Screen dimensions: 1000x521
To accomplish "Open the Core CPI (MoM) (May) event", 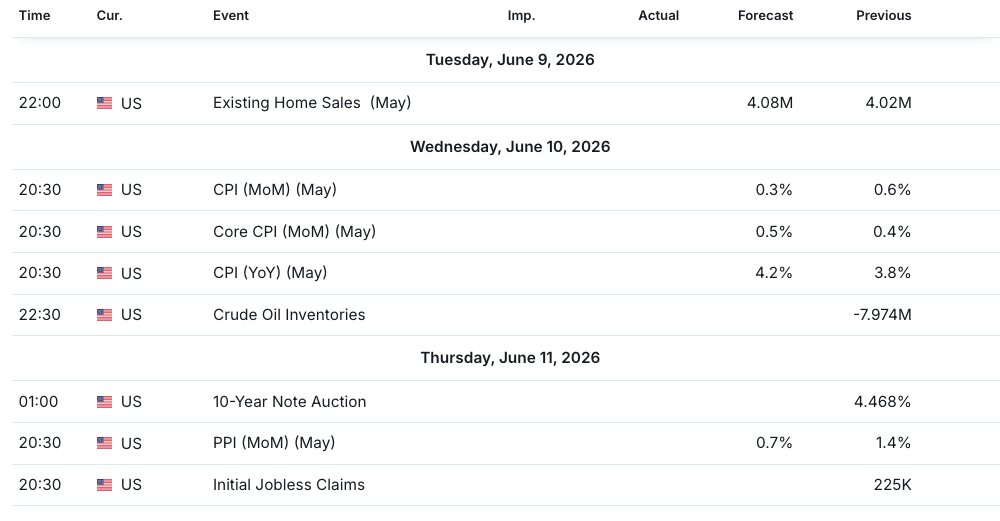I will (294, 231).
